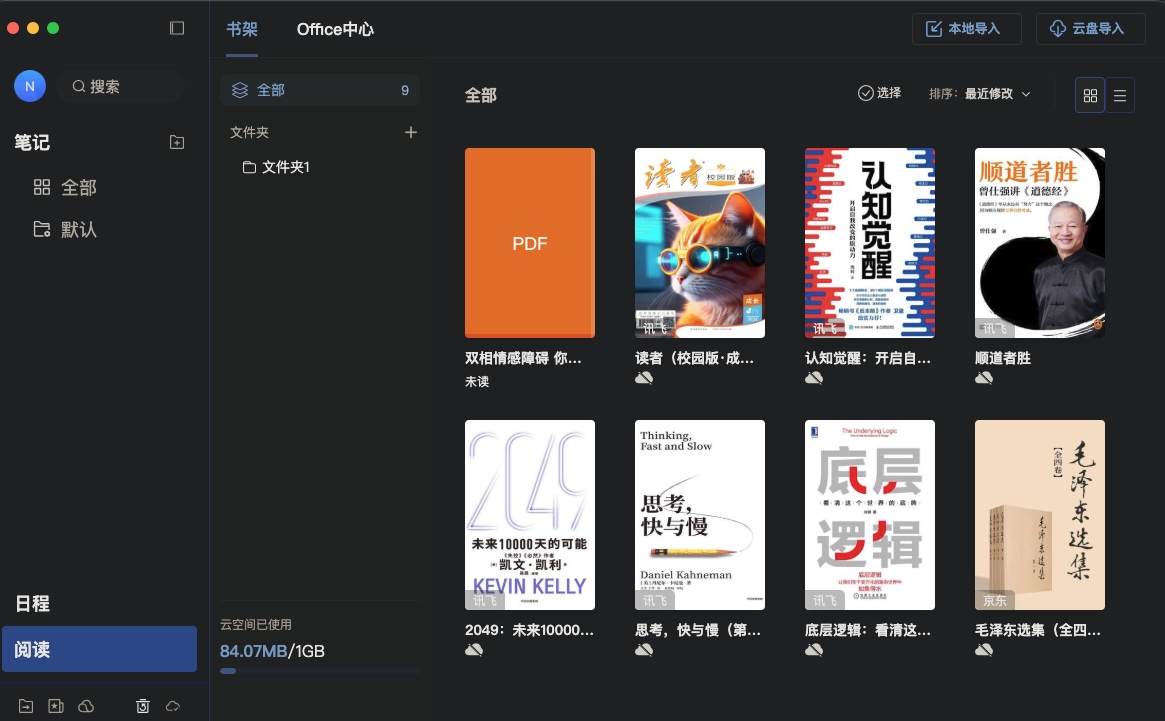Open the 排序 最近修改 sort dropdown
This screenshot has width=1165, height=721.
click(x=980, y=94)
